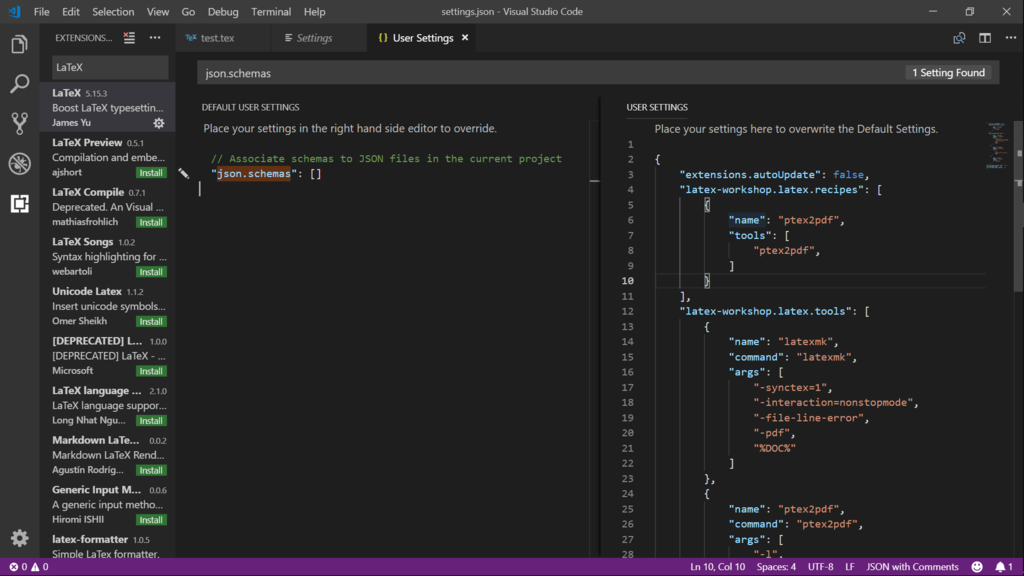Change file encoding UTF-8 in status bar
This screenshot has height=576, width=1024.
(x=821, y=567)
